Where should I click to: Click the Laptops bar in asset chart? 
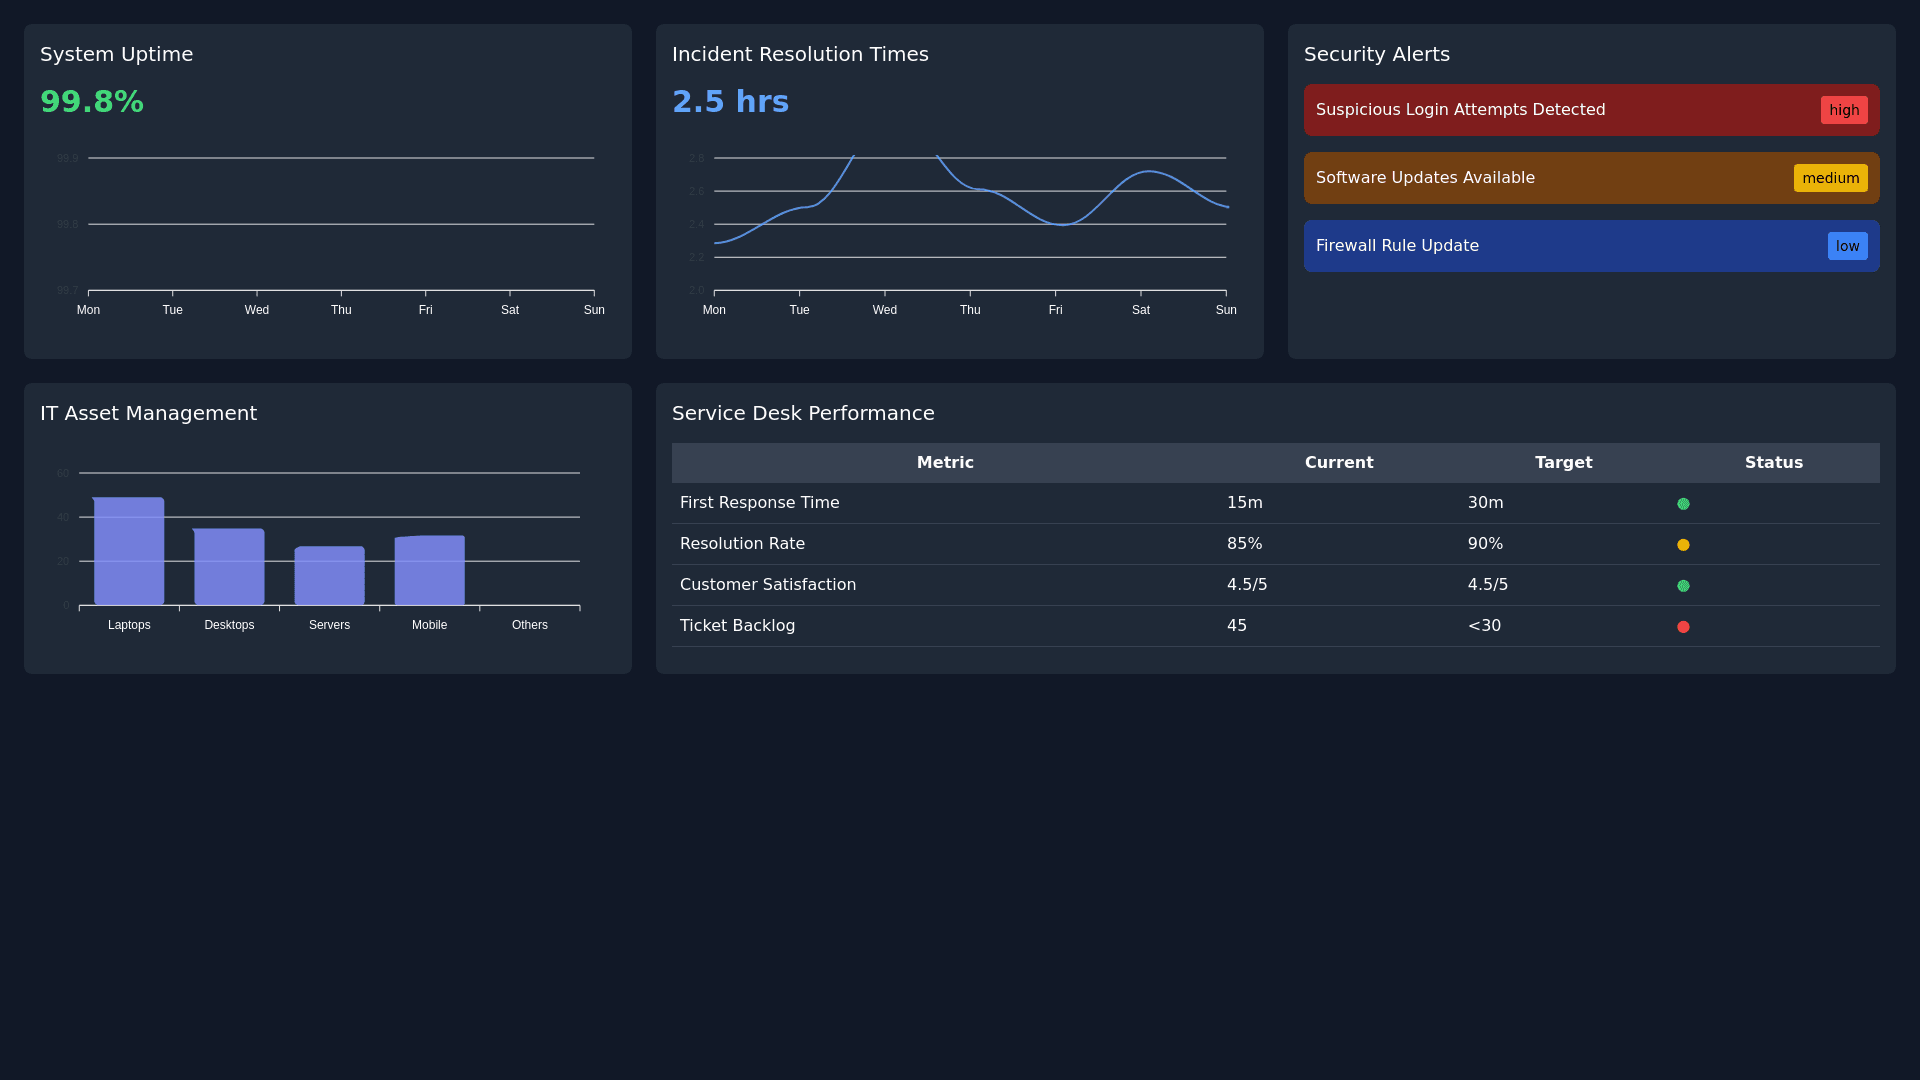click(x=129, y=552)
